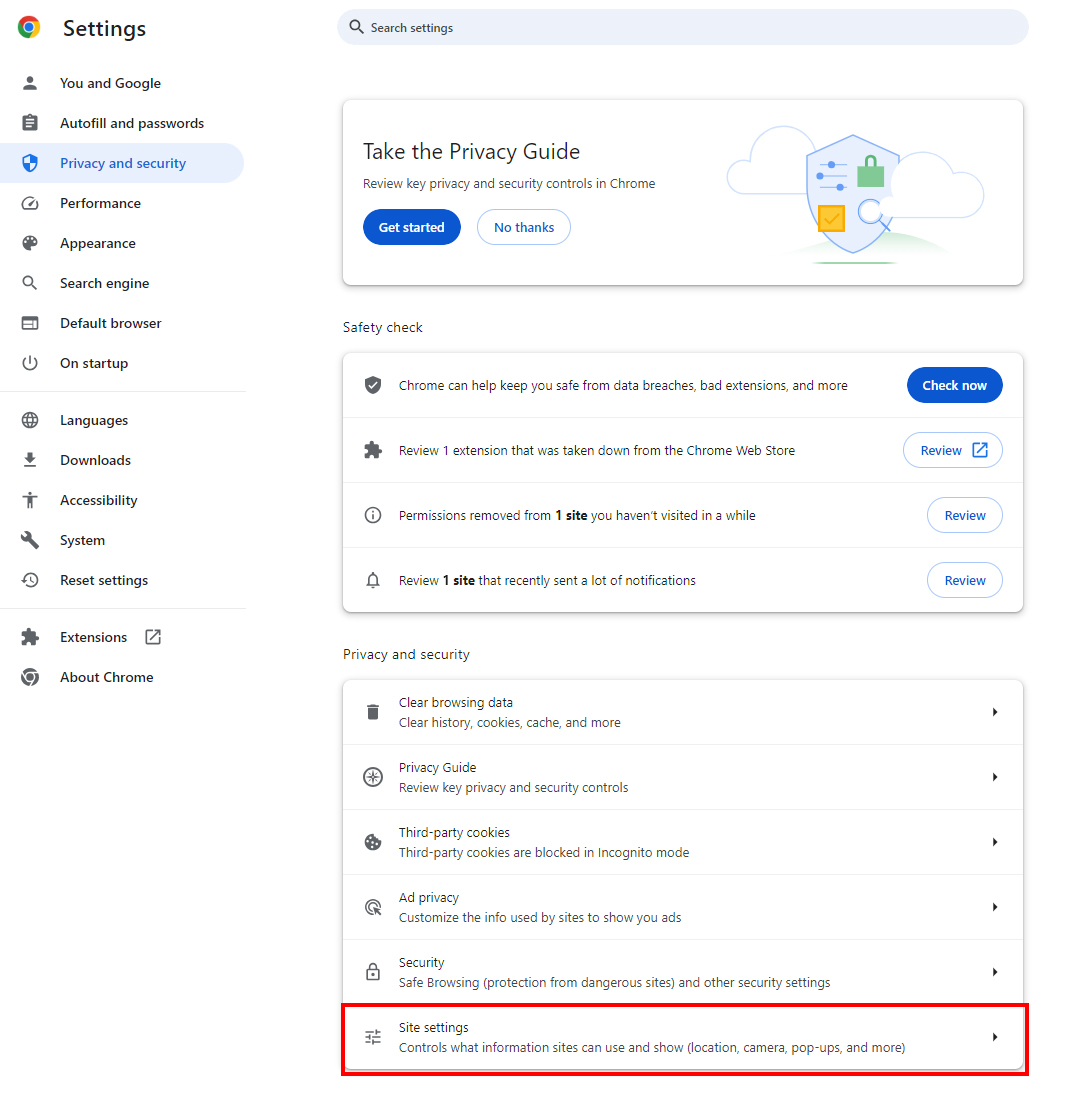The image size is (1070, 1097).
Task: Click the info circle icon in permissions row
Action: [373, 516]
